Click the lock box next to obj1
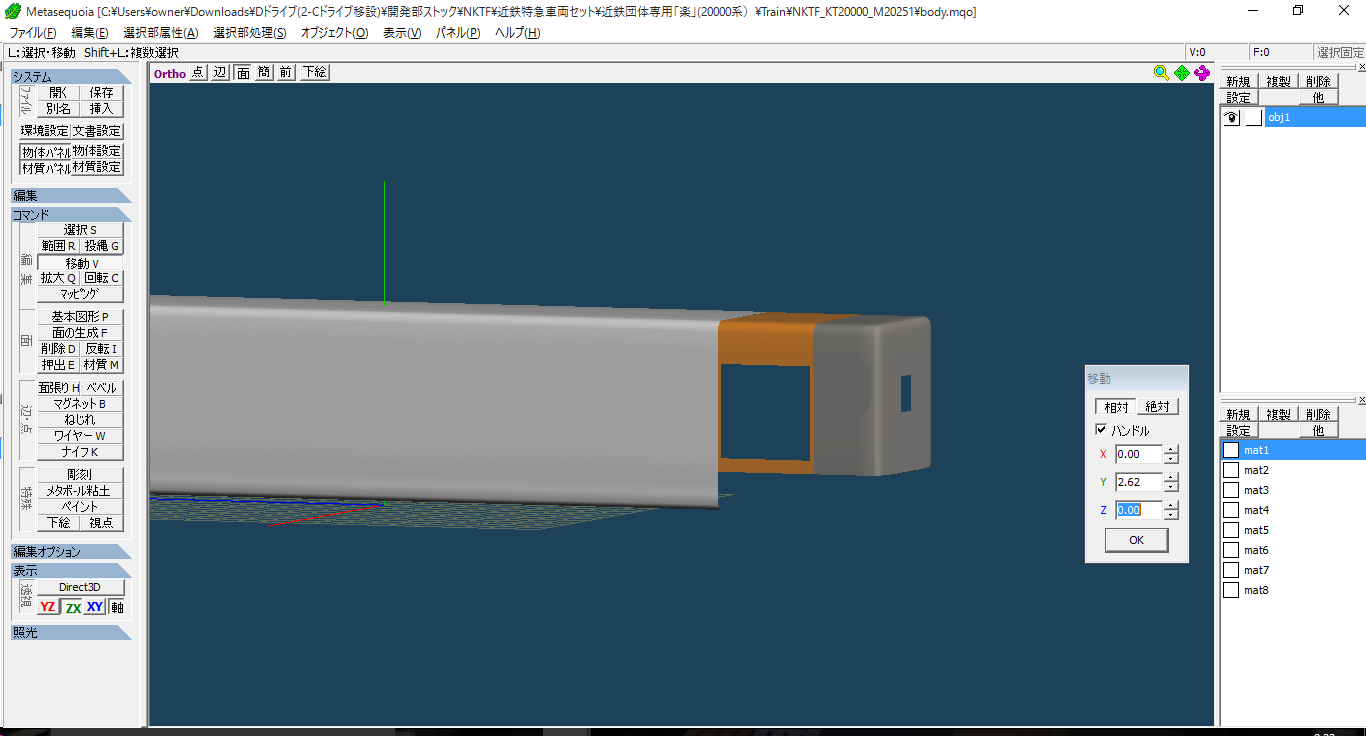 (1253, 117)
